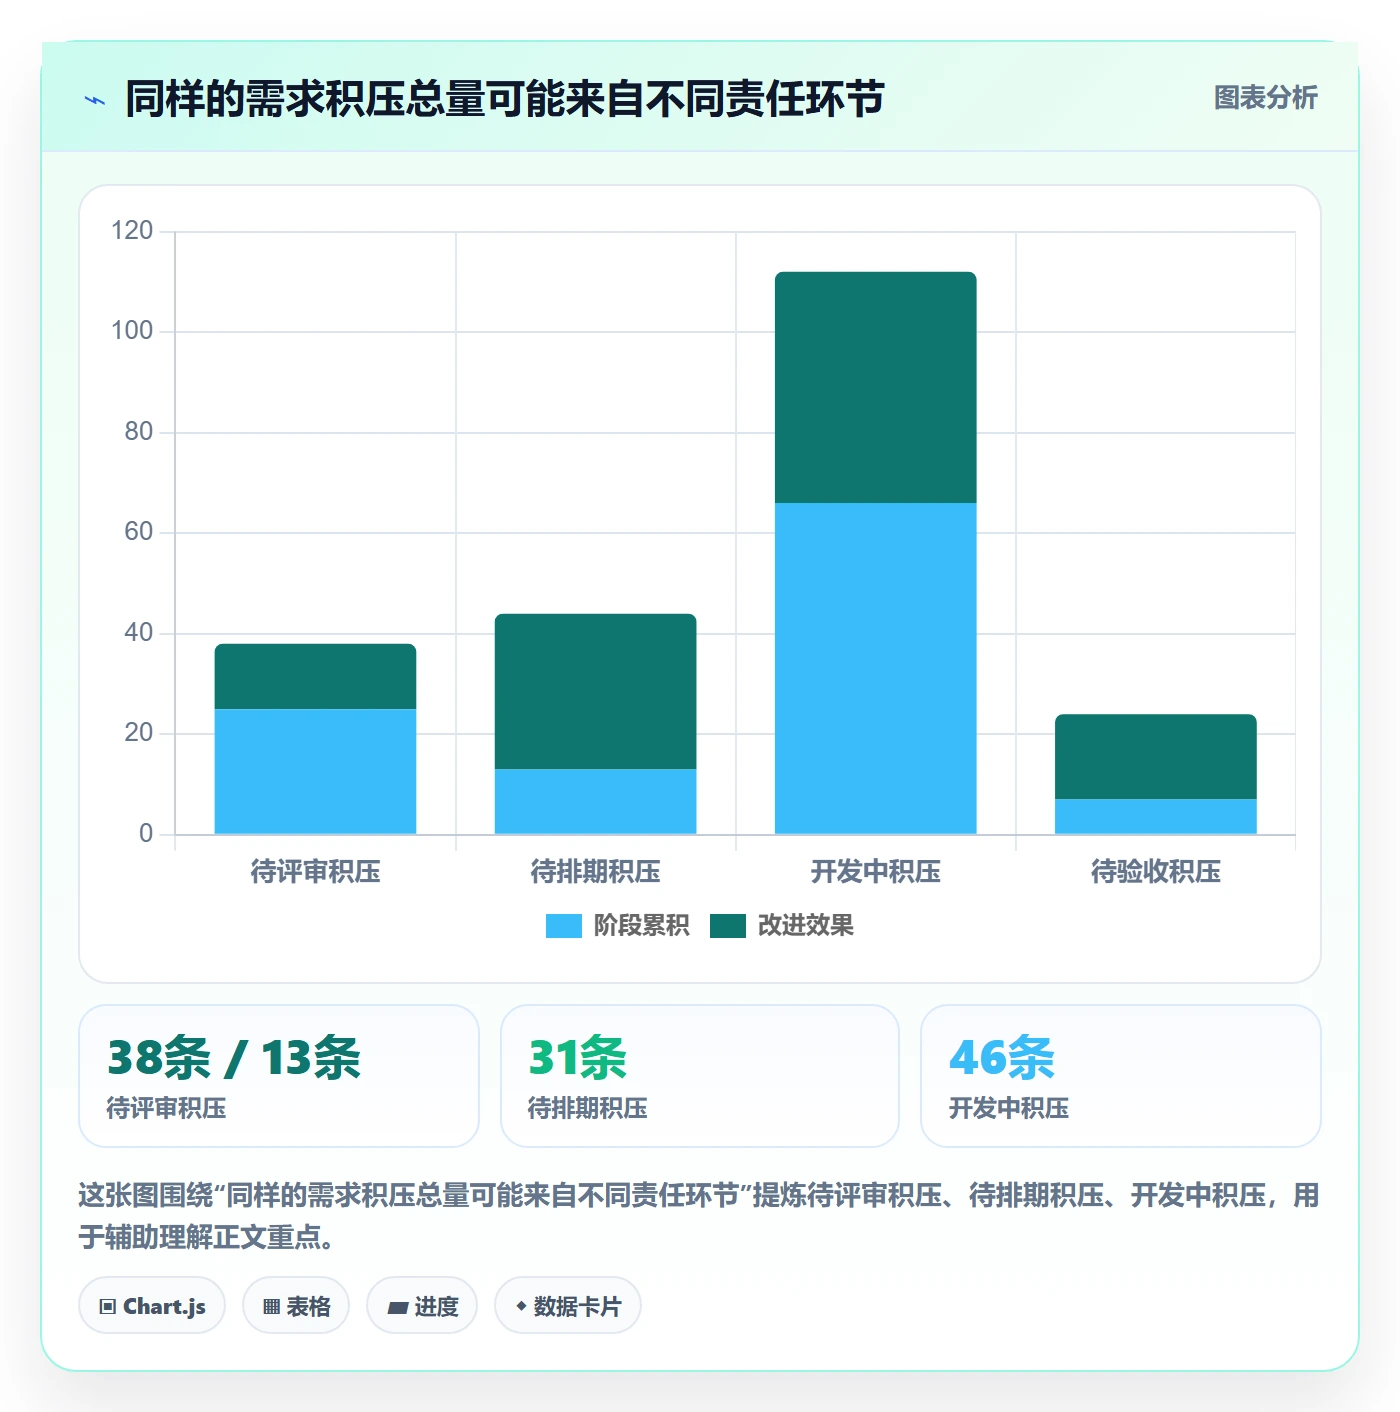Click the y-axis value 120
This screenshot has width=1400, height=1412.
132,231
